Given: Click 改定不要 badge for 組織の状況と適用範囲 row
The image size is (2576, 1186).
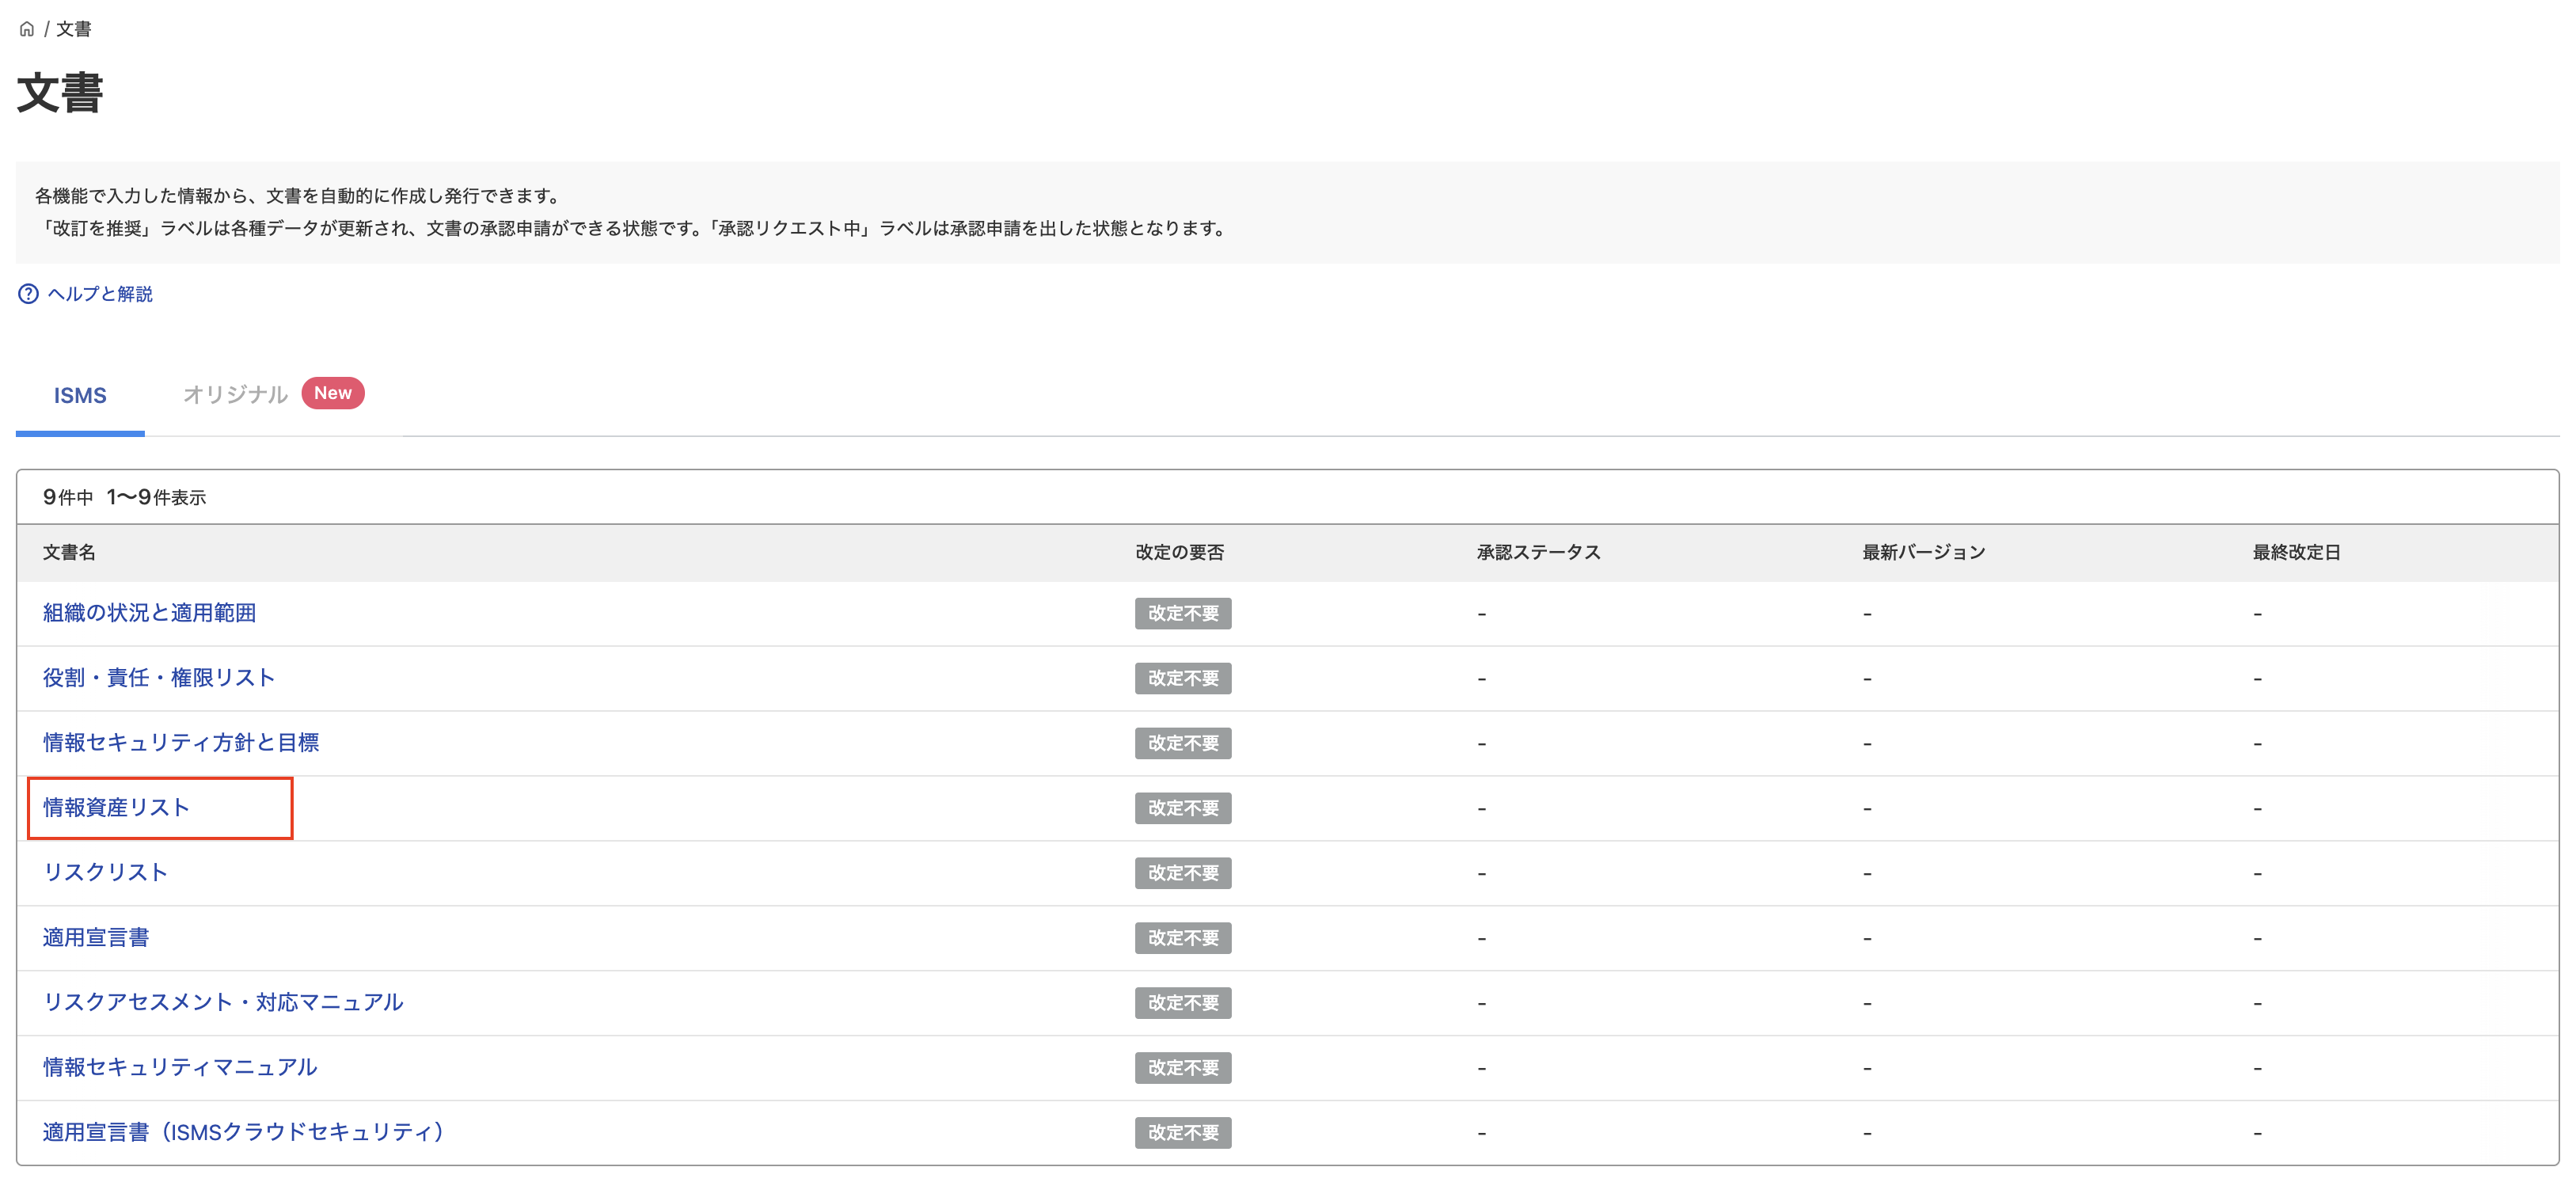Looking at the screenshot, I should pyautogui.click(x=1182, y=613).
